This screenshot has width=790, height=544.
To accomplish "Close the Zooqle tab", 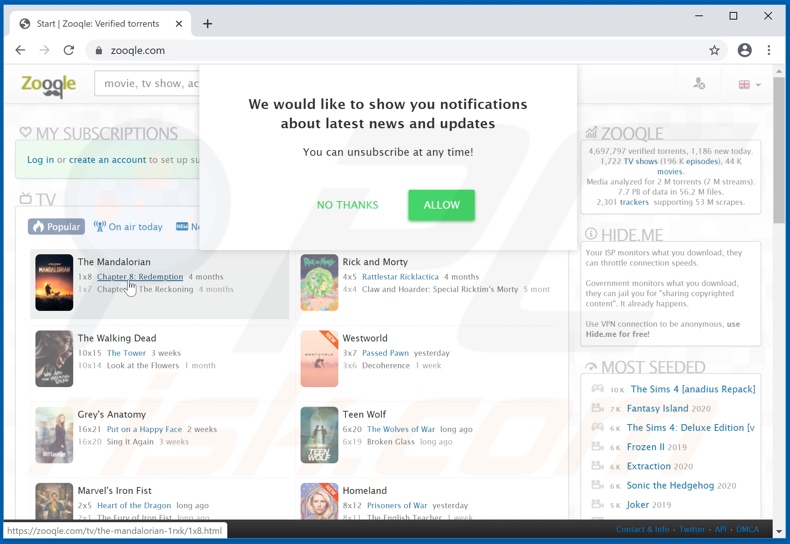I will click(179, 24).
